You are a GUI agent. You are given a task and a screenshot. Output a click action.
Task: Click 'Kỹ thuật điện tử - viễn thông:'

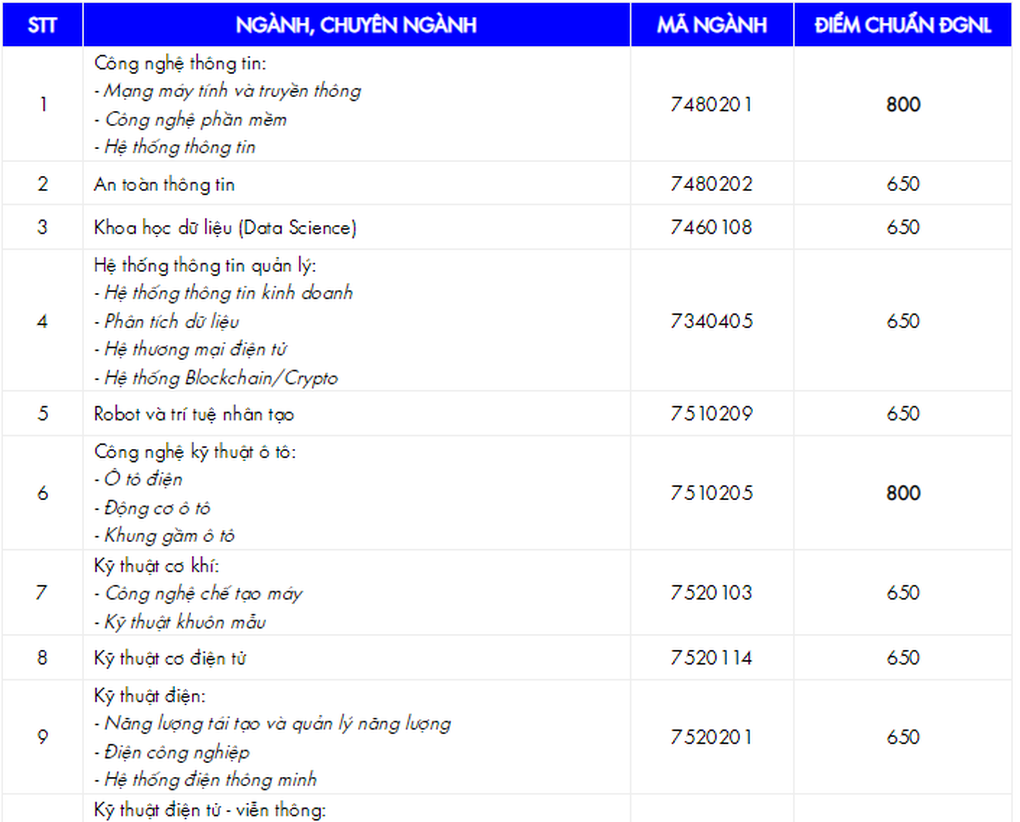[209, 811]
